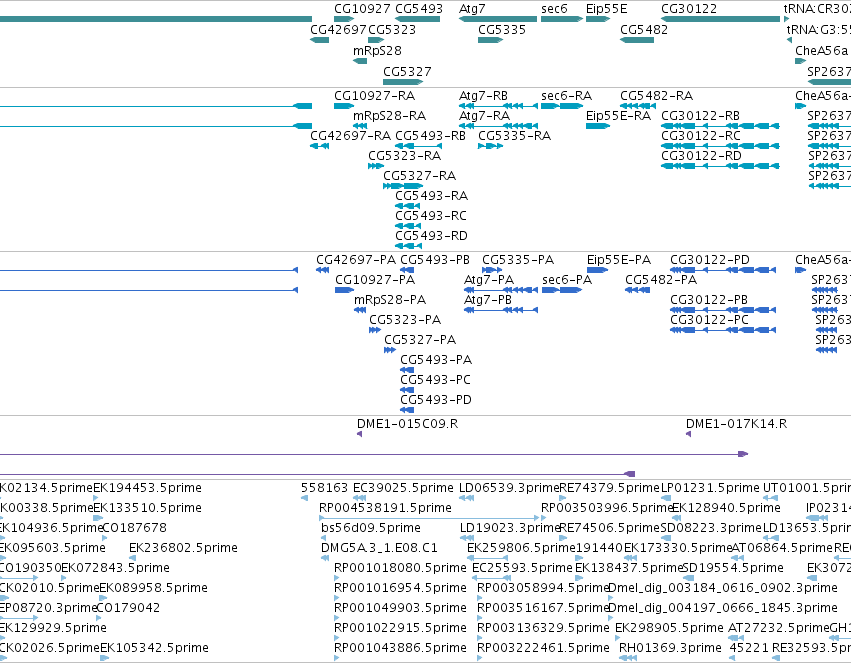Click the Atg7-PB protein label

tap(488, 300)
